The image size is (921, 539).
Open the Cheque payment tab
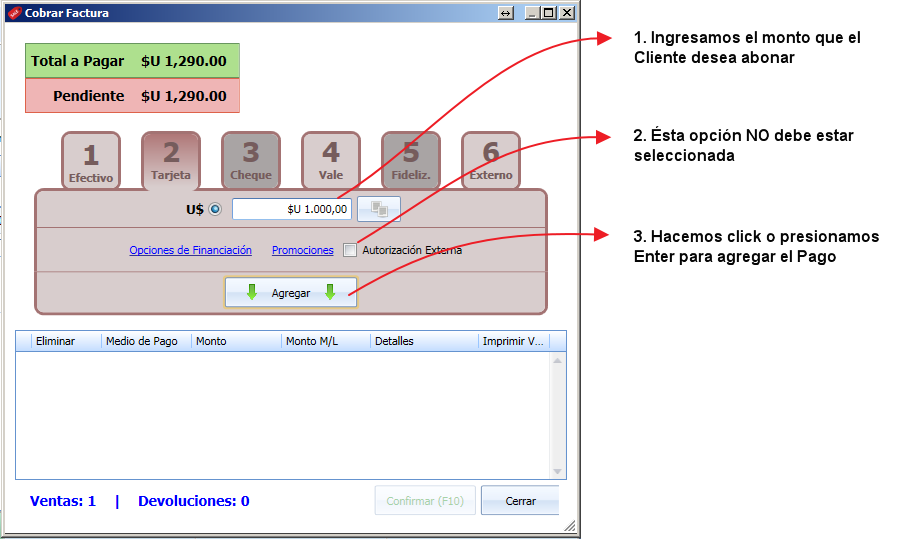point(251,160)
